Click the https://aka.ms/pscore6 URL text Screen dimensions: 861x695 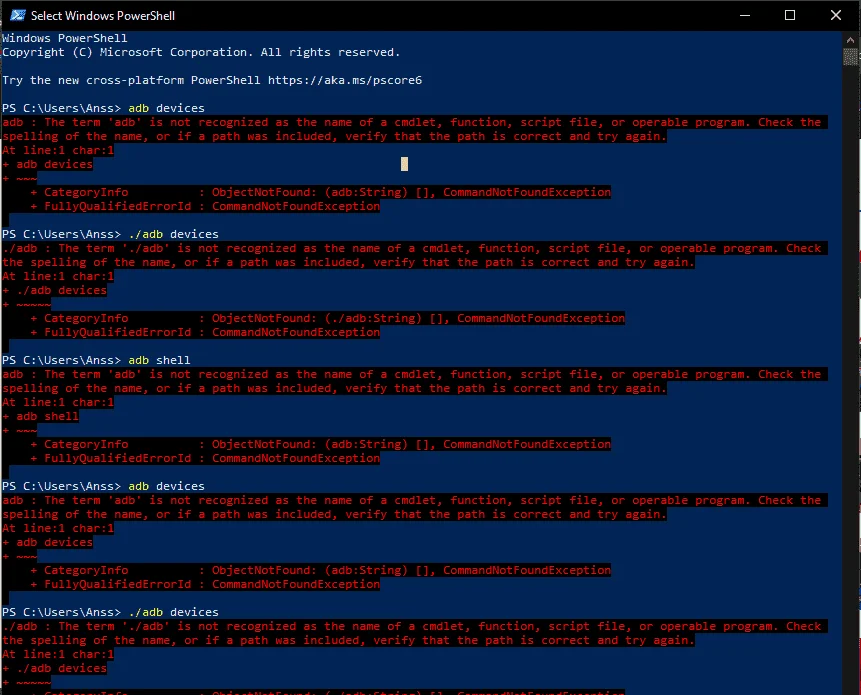[345, 80]
